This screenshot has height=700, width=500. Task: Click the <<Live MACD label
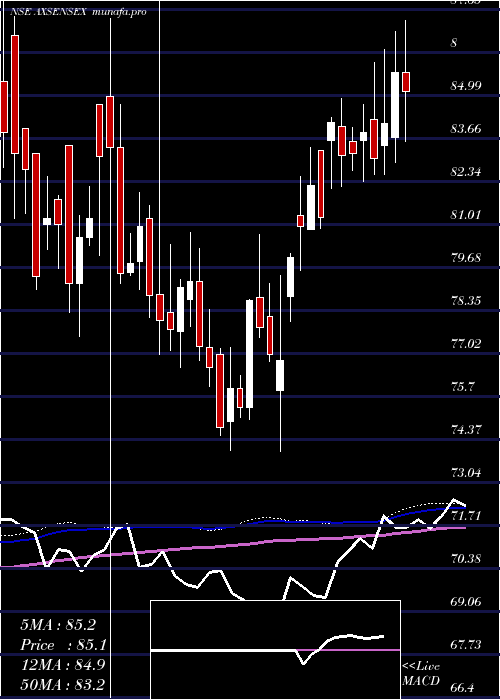click(x=421, y=674)
